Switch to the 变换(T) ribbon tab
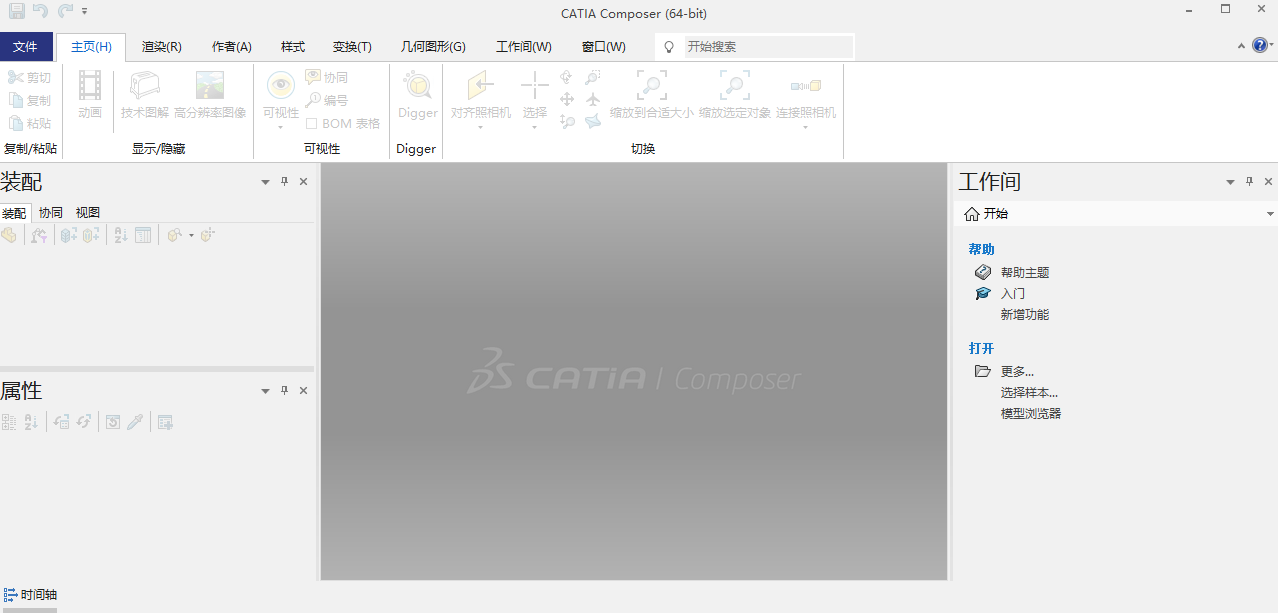 (352, 47)
